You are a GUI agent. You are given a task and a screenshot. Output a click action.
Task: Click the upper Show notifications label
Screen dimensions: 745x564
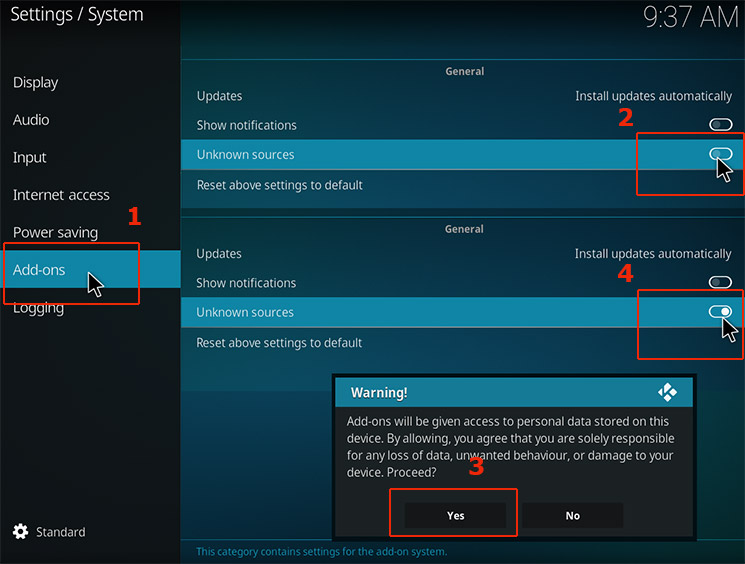(247, 125)
